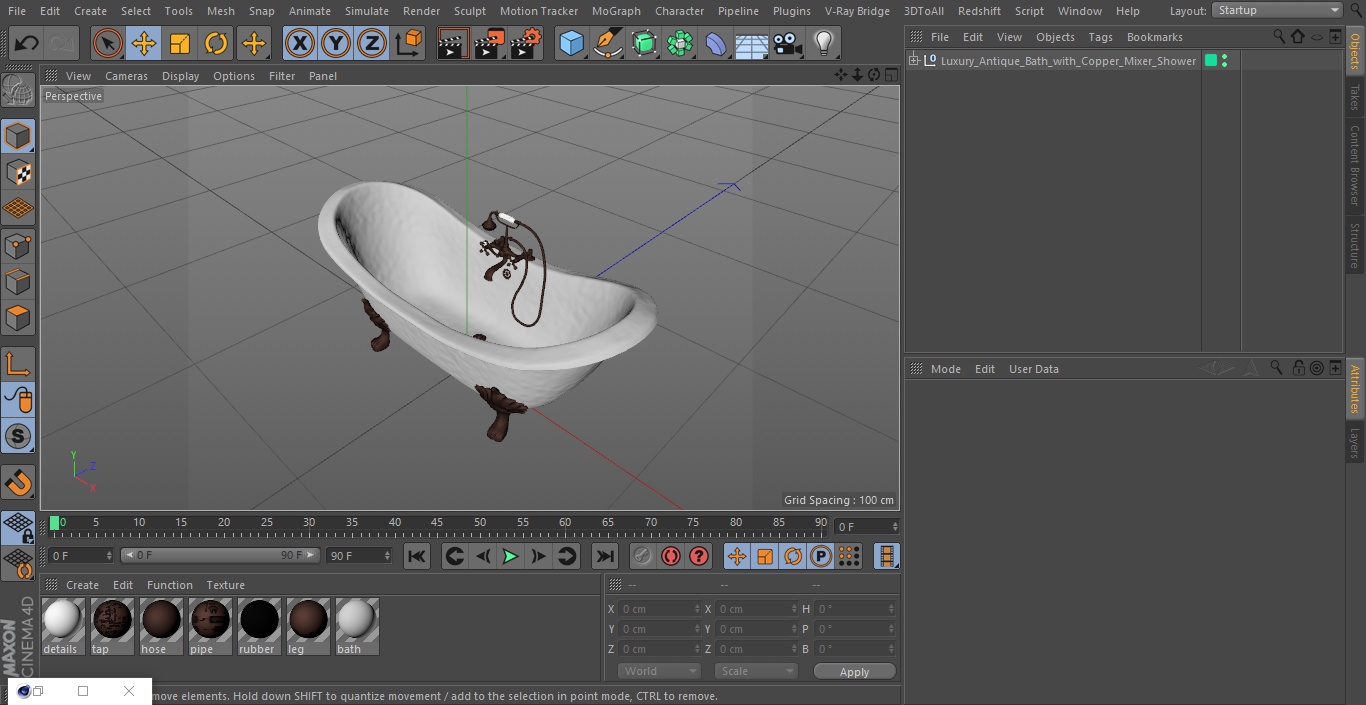Click end frame field 90 F
The image size is (1366, 705).
click(x=359, y=555)
